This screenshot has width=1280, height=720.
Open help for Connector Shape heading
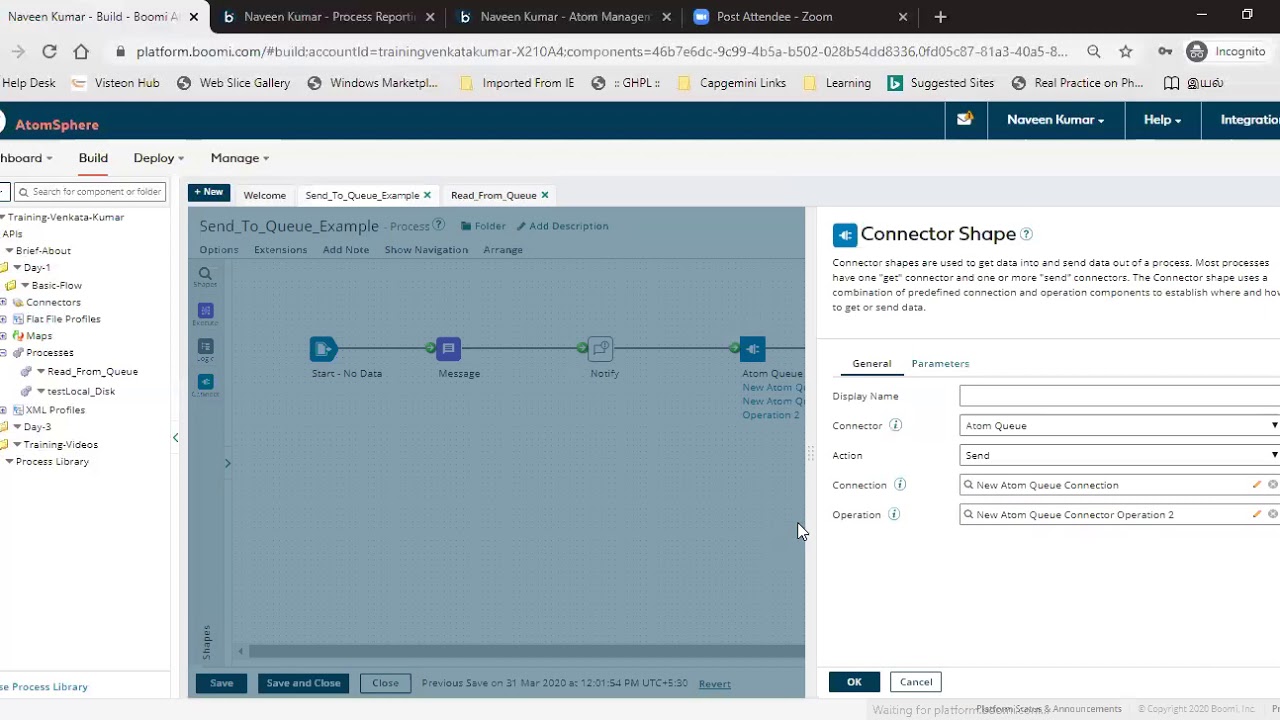tap(1026, 234)
